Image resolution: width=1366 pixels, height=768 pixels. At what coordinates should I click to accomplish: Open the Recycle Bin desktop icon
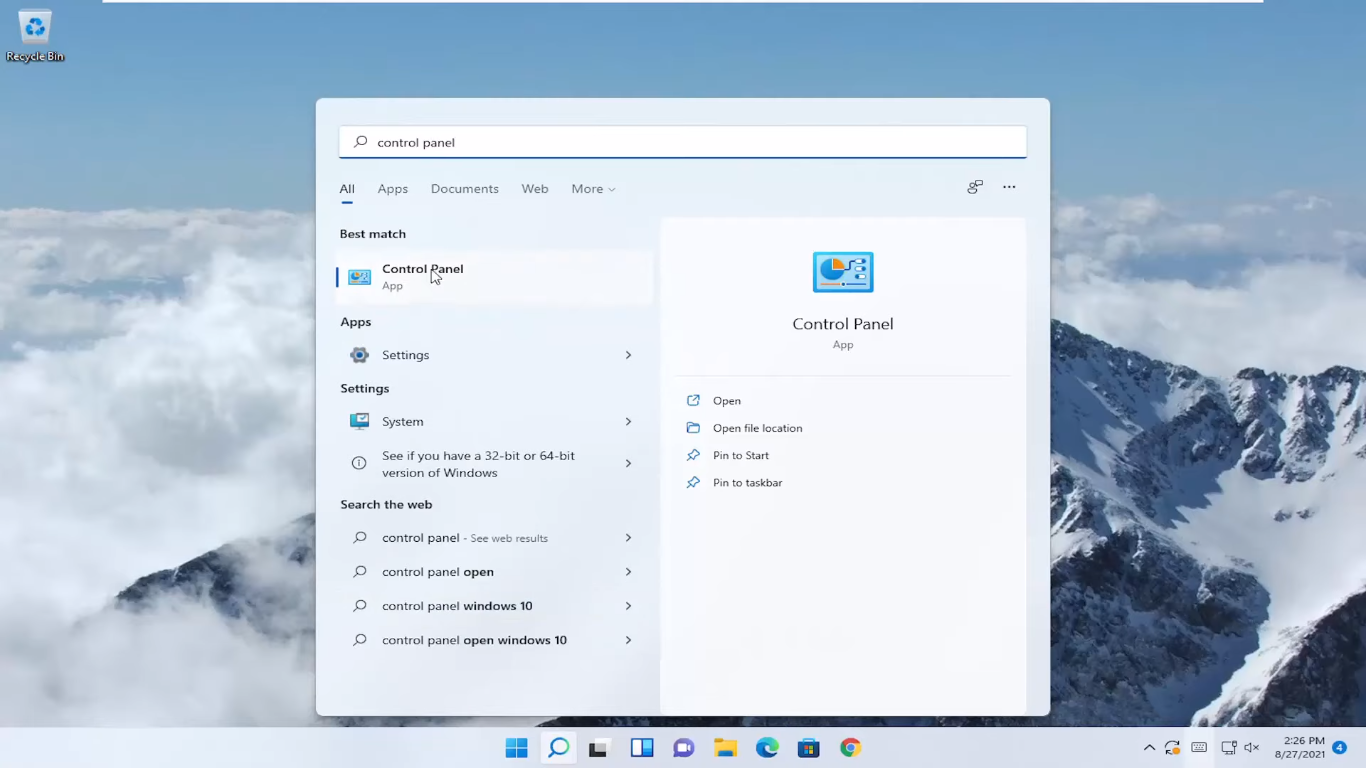pos(35,37)
